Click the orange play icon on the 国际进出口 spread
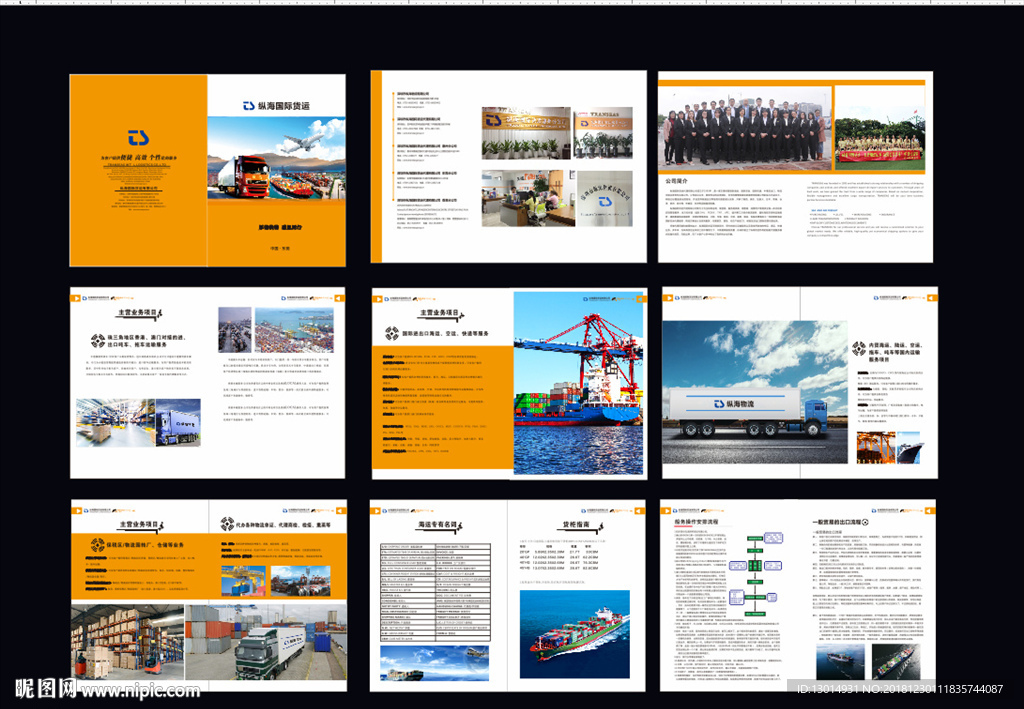The image size is (1024, 709). (377, 299)
